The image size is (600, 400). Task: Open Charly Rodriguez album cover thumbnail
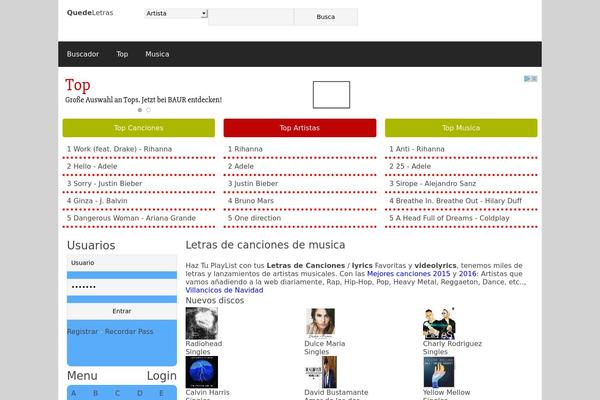[x=439, y=323]
